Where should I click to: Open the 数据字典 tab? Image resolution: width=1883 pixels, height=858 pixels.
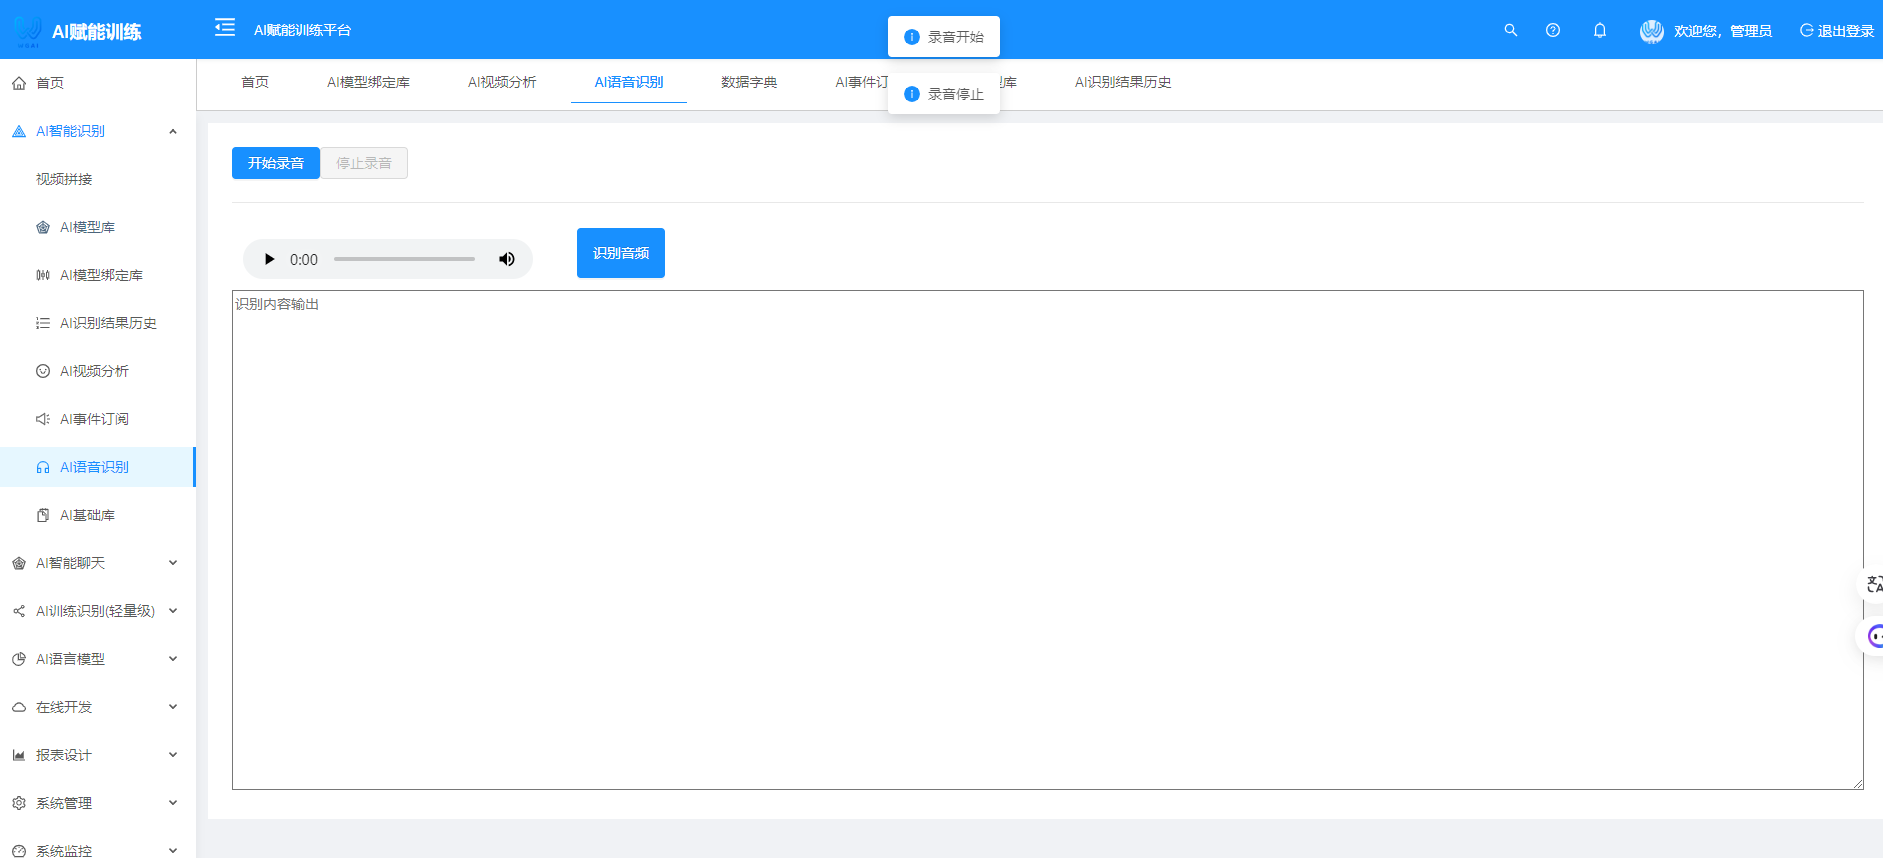(748, 82)
